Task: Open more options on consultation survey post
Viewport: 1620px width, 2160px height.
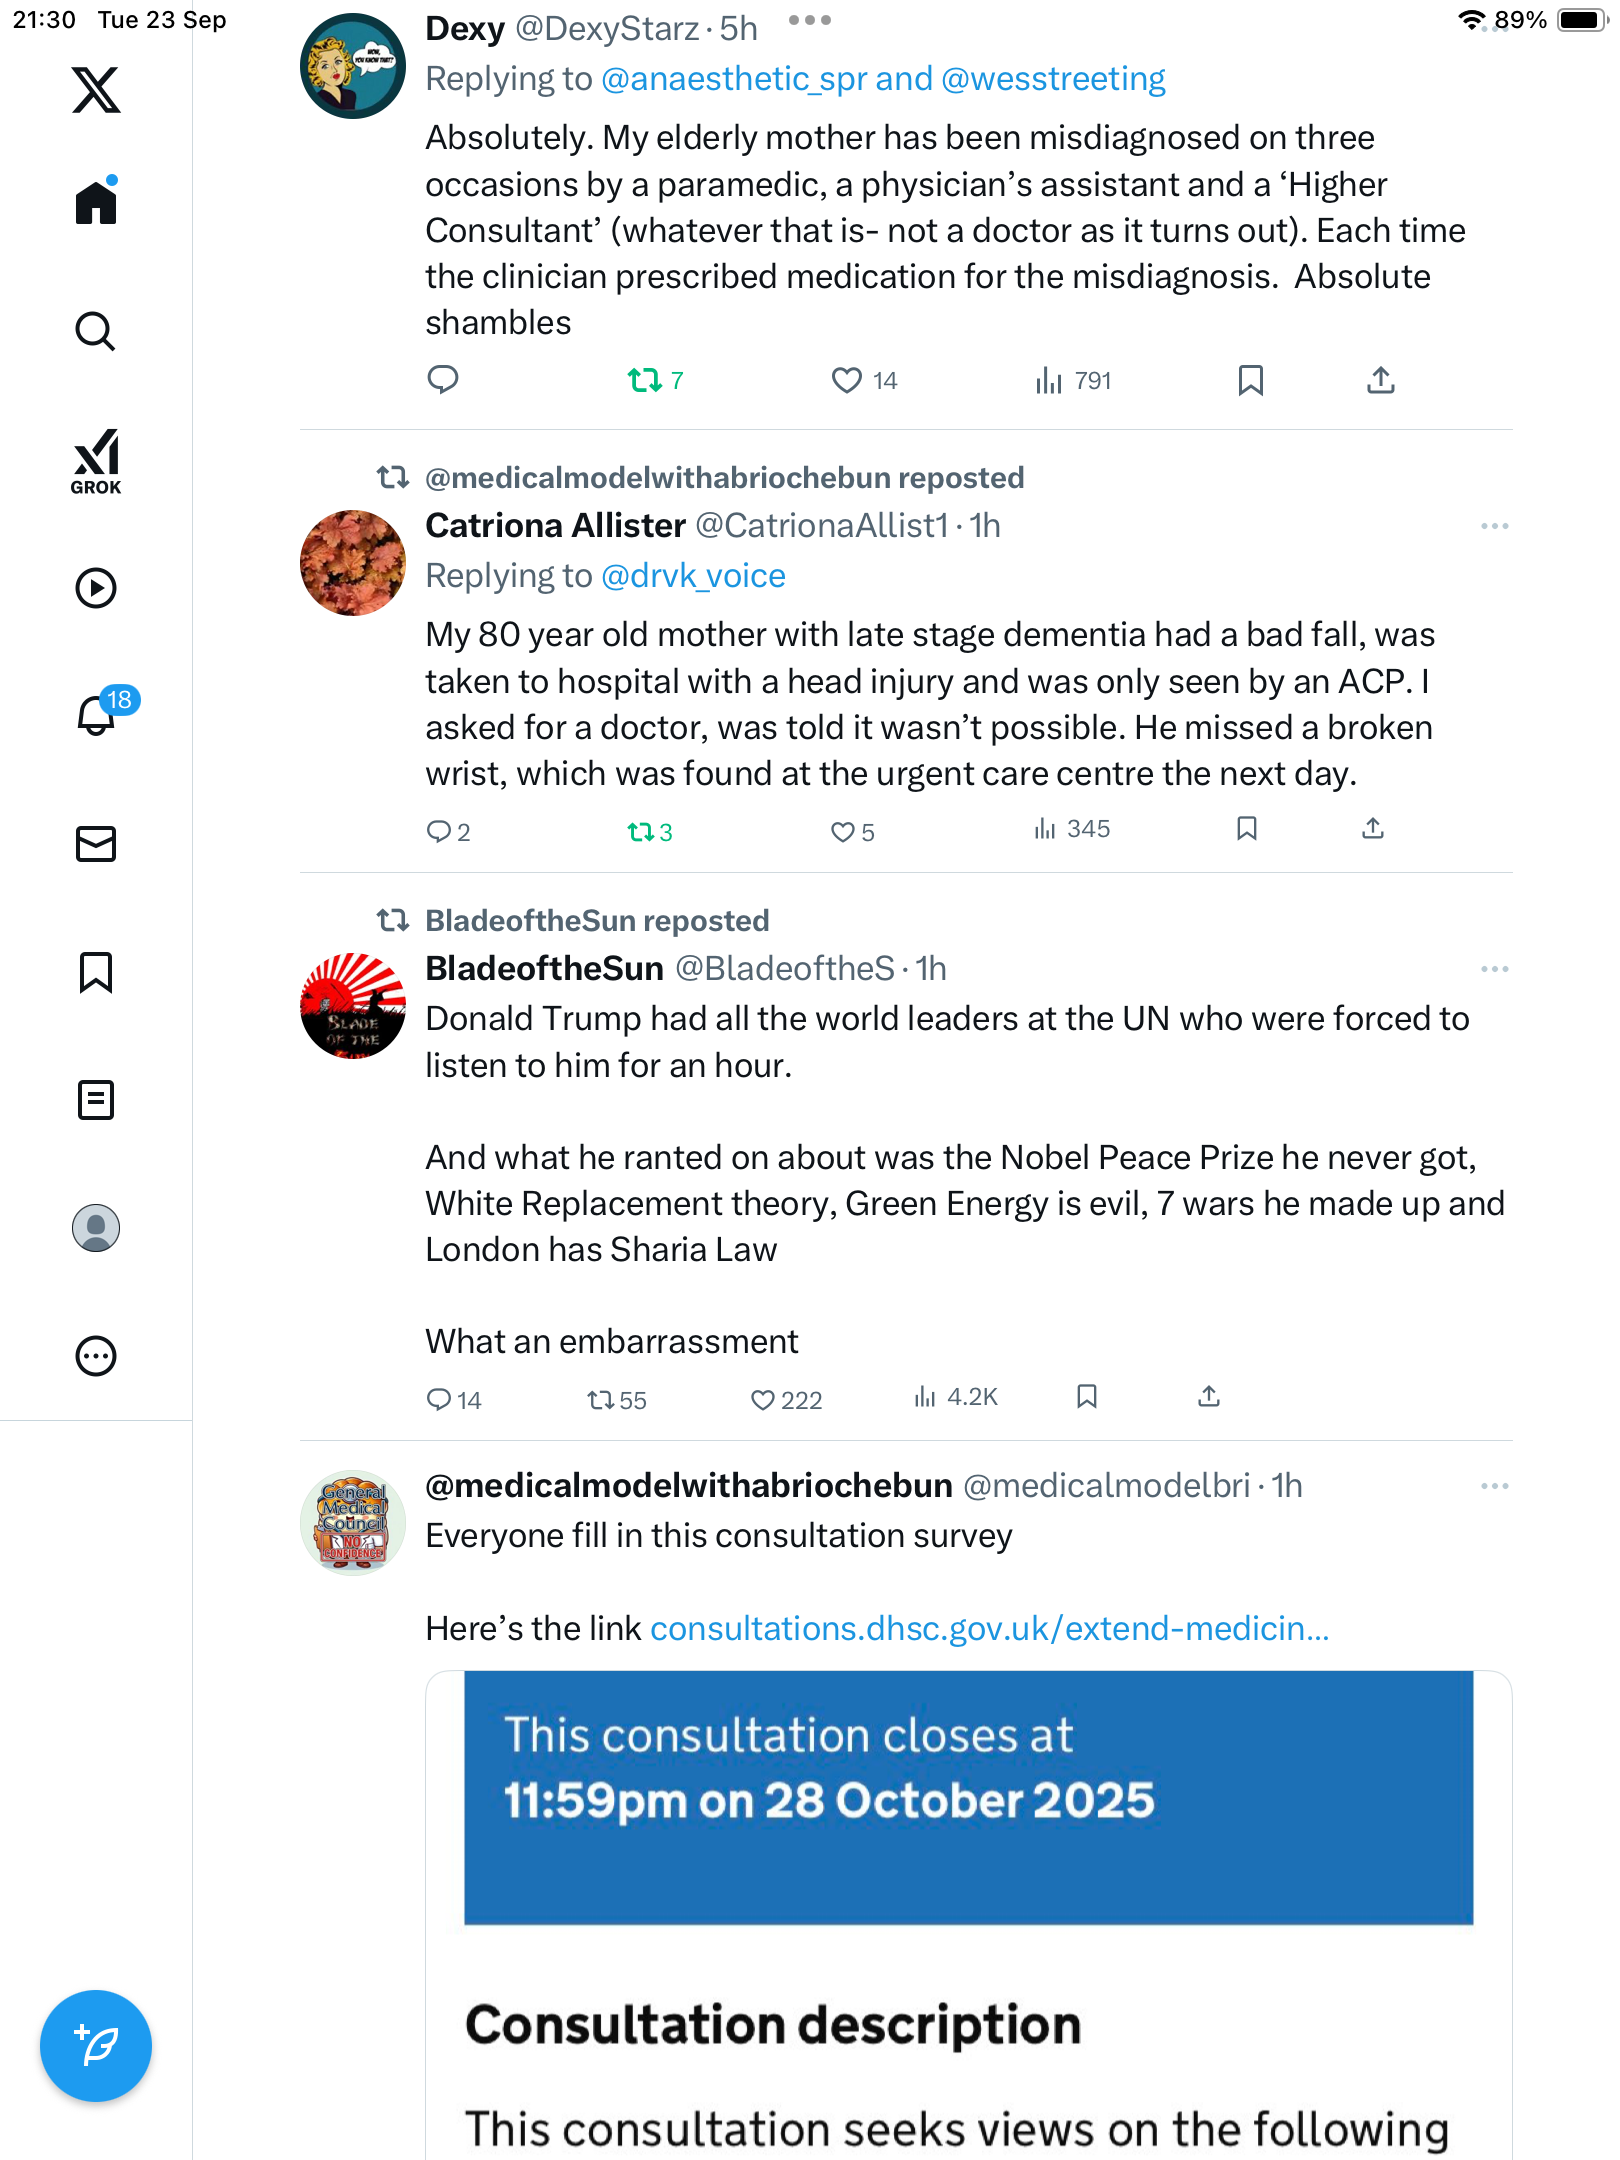Action: 1494,1486
